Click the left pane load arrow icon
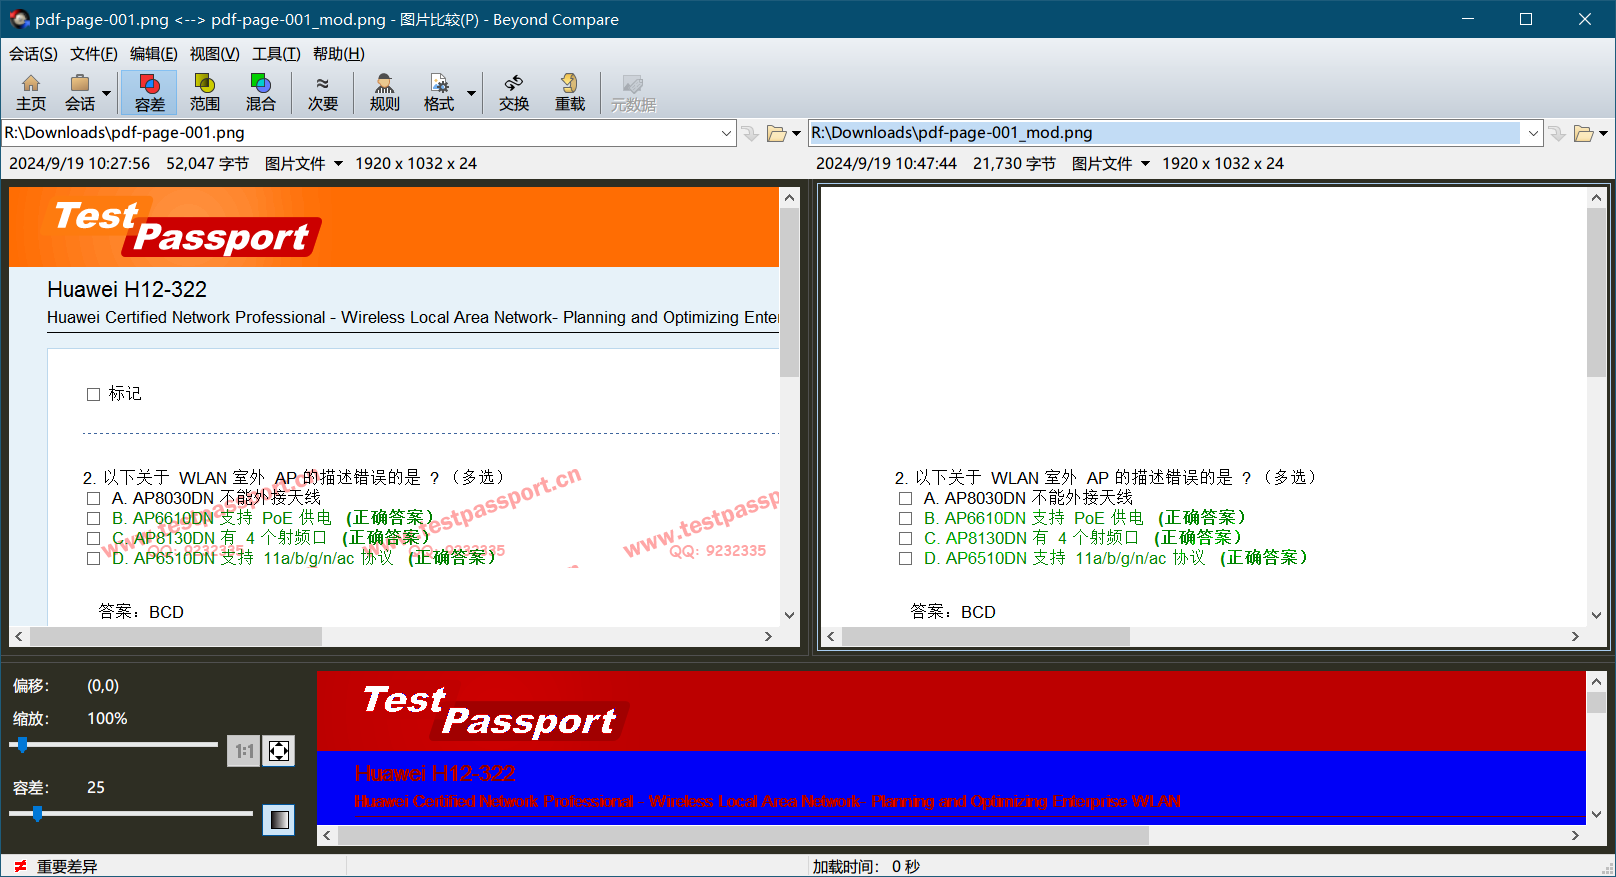 [751, 133]
